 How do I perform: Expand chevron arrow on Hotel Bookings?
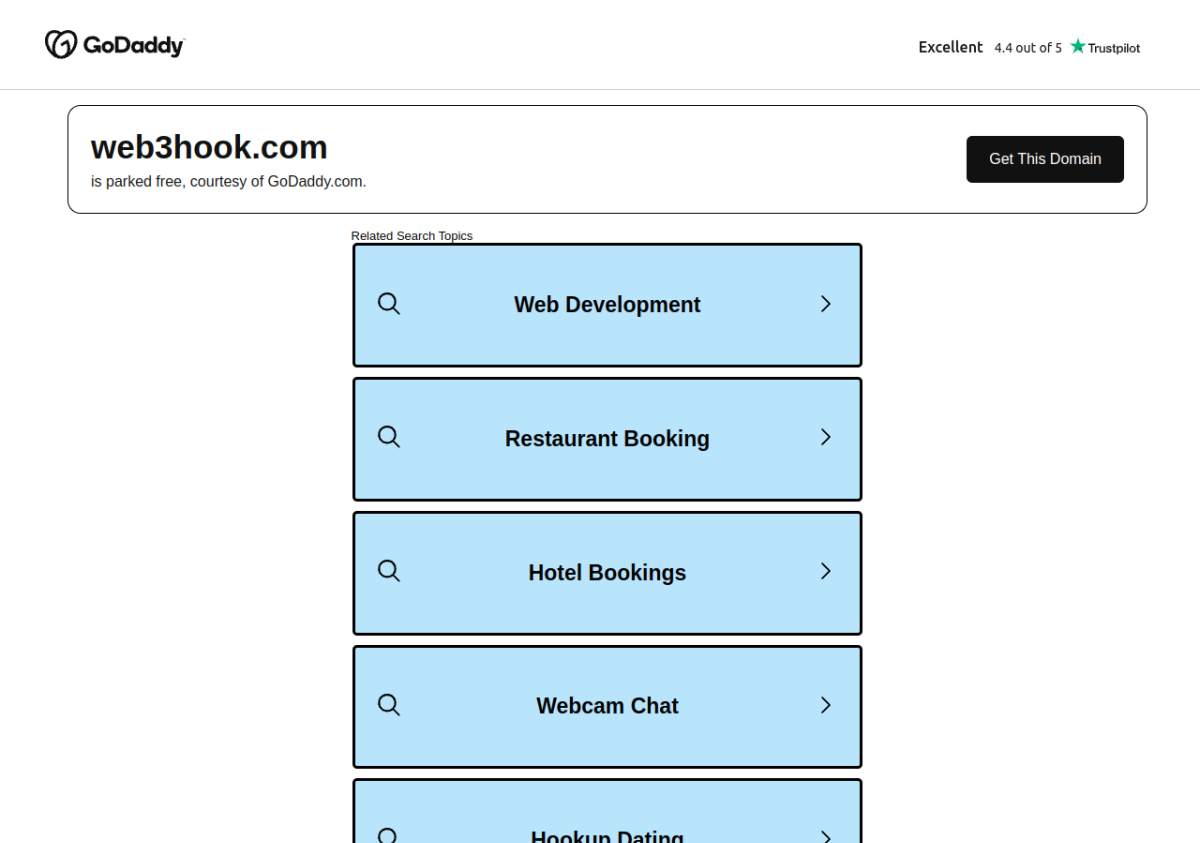(x=826, y=571)
